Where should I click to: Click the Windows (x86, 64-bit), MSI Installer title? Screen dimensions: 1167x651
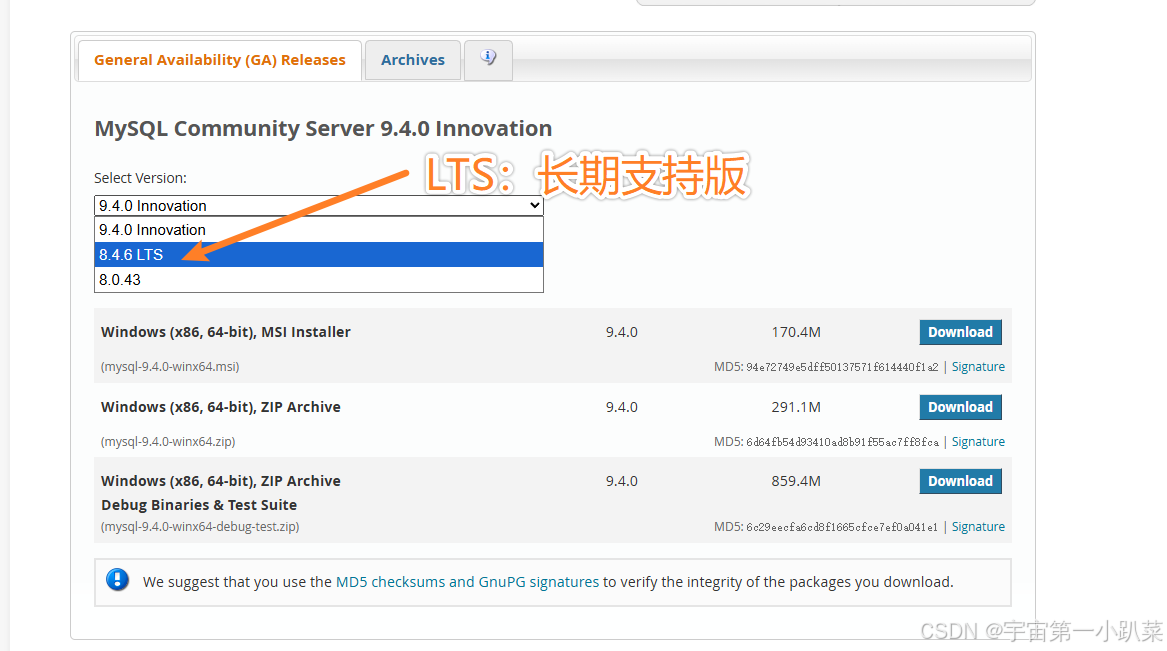[x=226, y=332]
